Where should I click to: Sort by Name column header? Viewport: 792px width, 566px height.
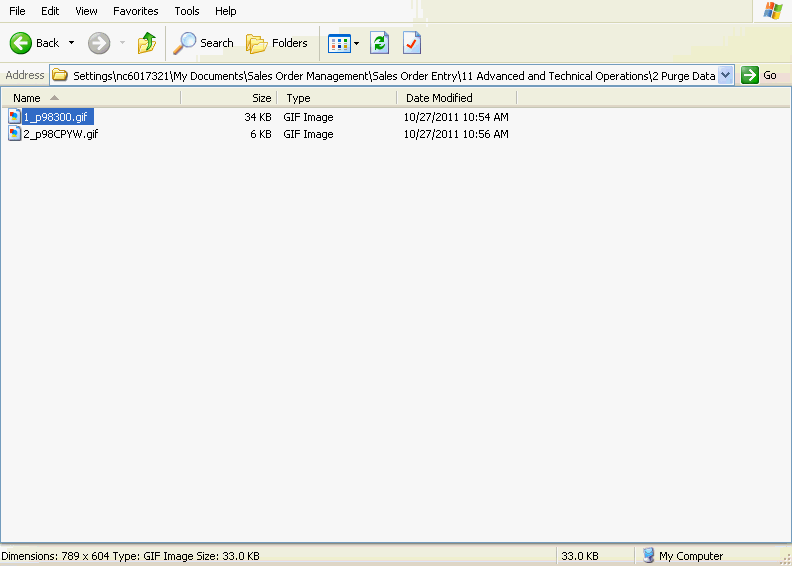(x=91, y=98)
